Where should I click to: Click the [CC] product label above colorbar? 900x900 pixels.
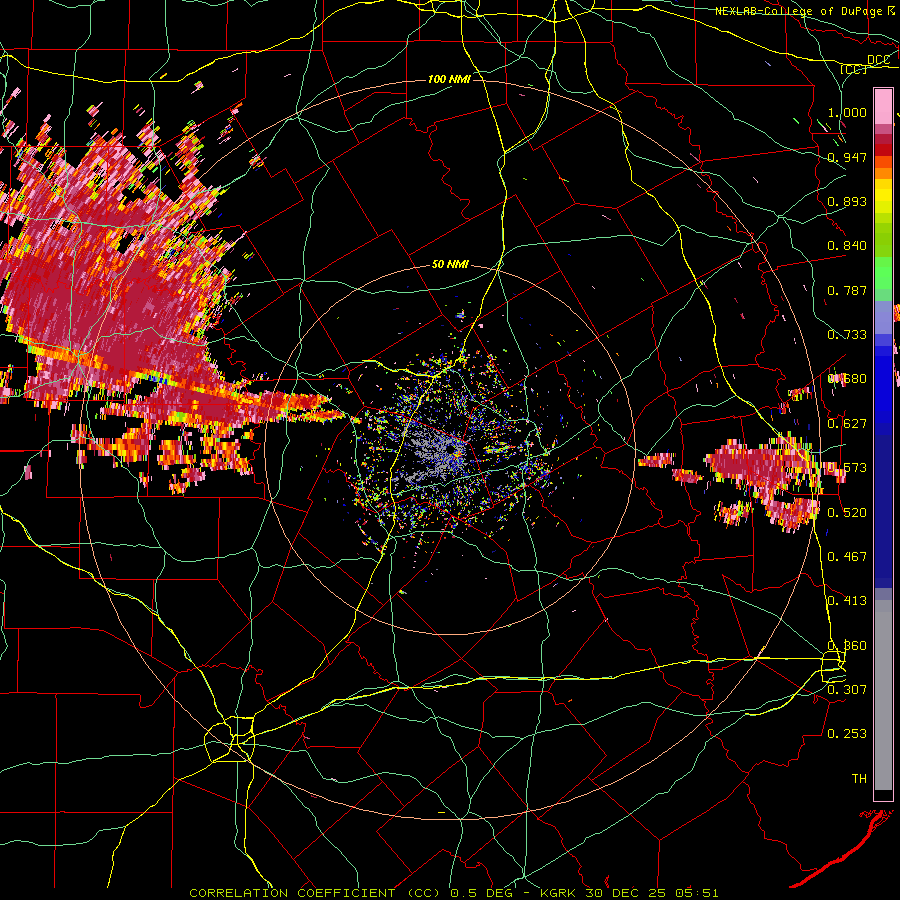click(854, 69)
